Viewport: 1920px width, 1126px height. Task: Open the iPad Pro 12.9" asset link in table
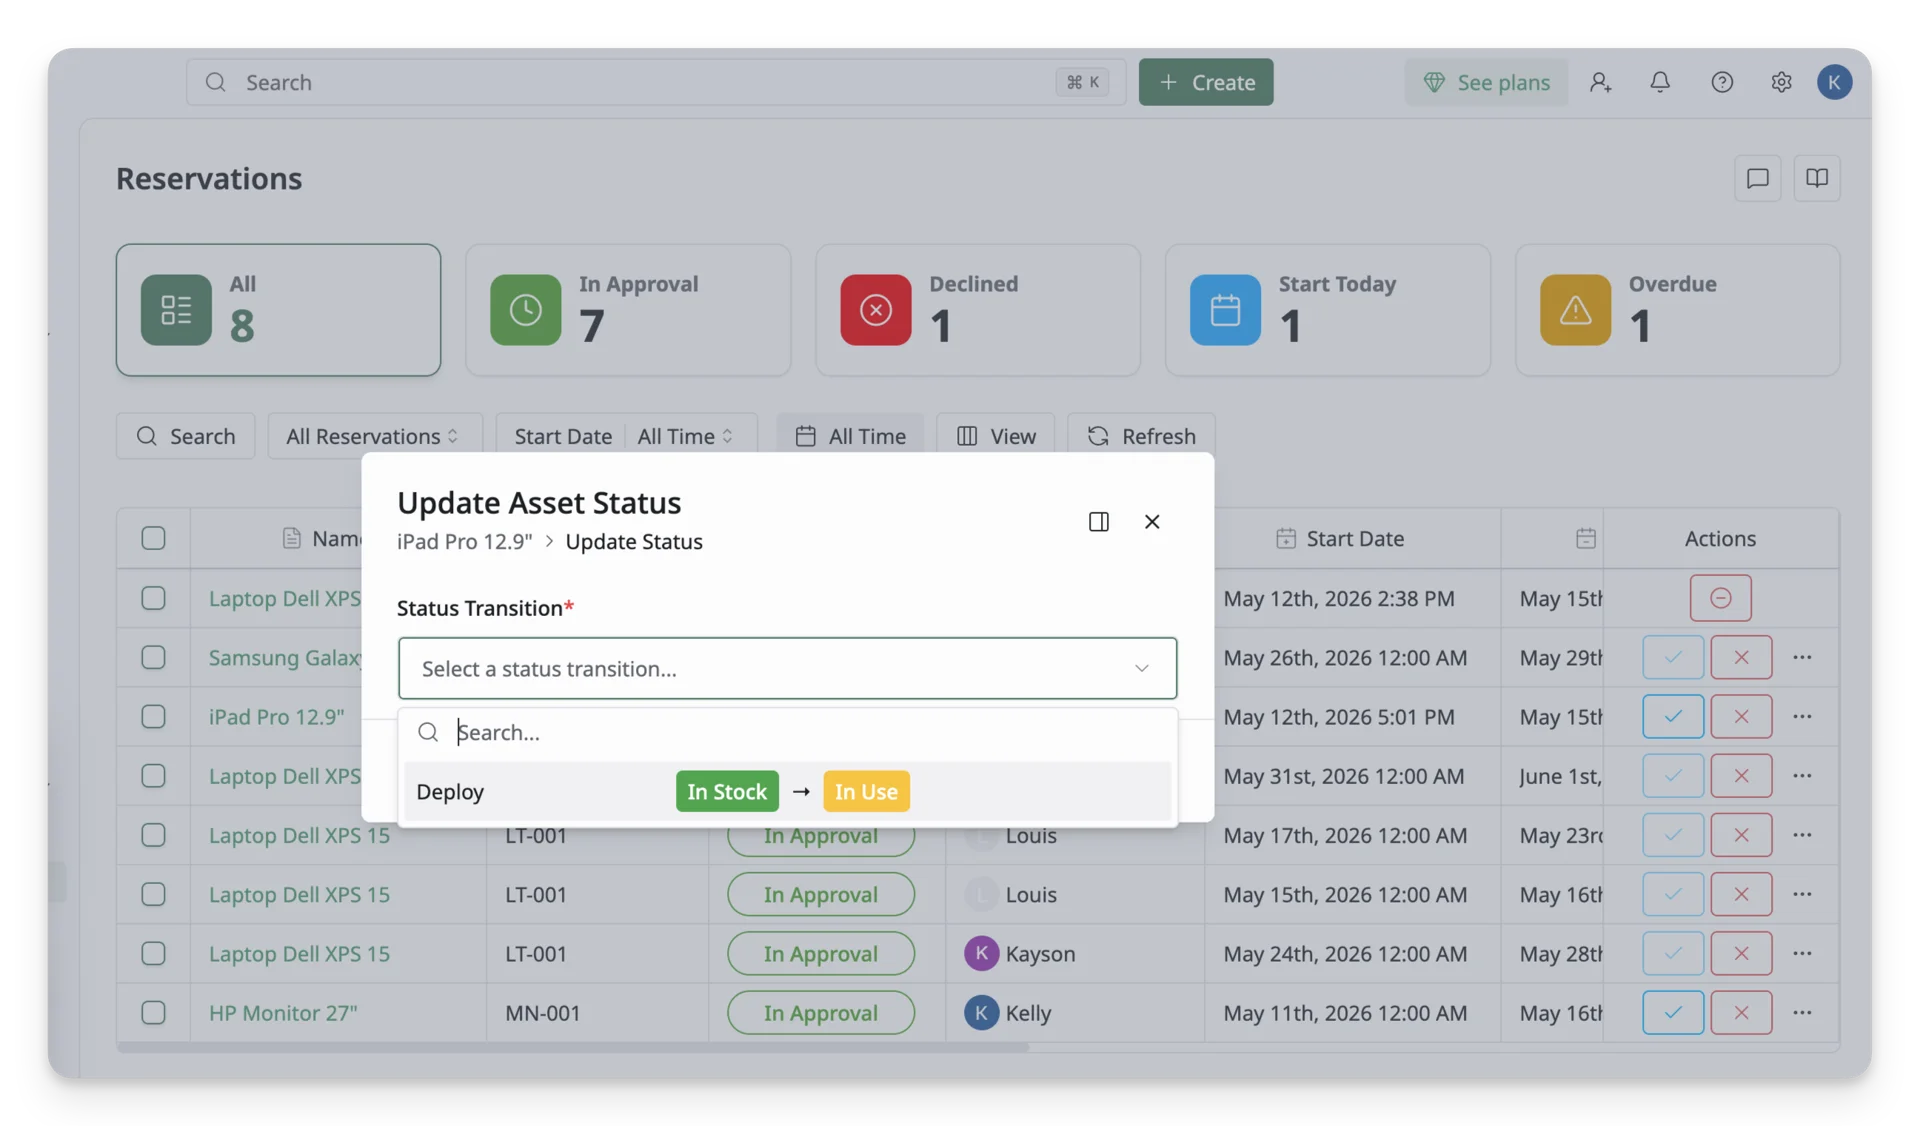276,716
